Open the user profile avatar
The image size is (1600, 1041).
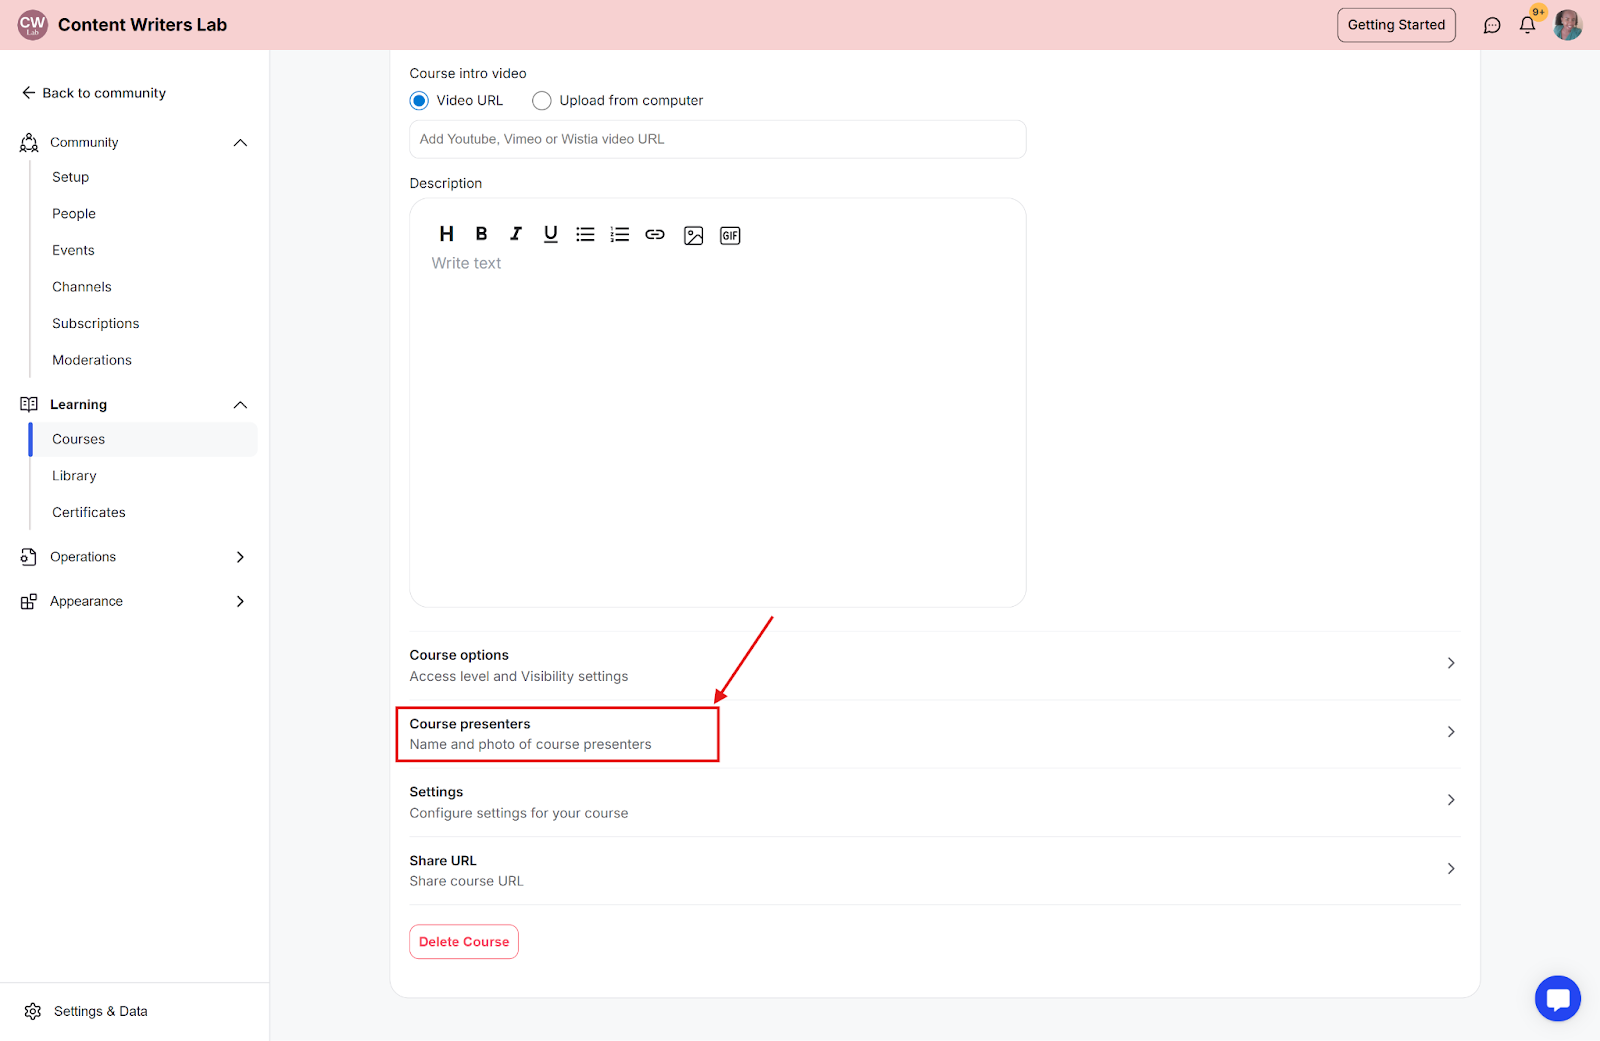point(1568,25)
